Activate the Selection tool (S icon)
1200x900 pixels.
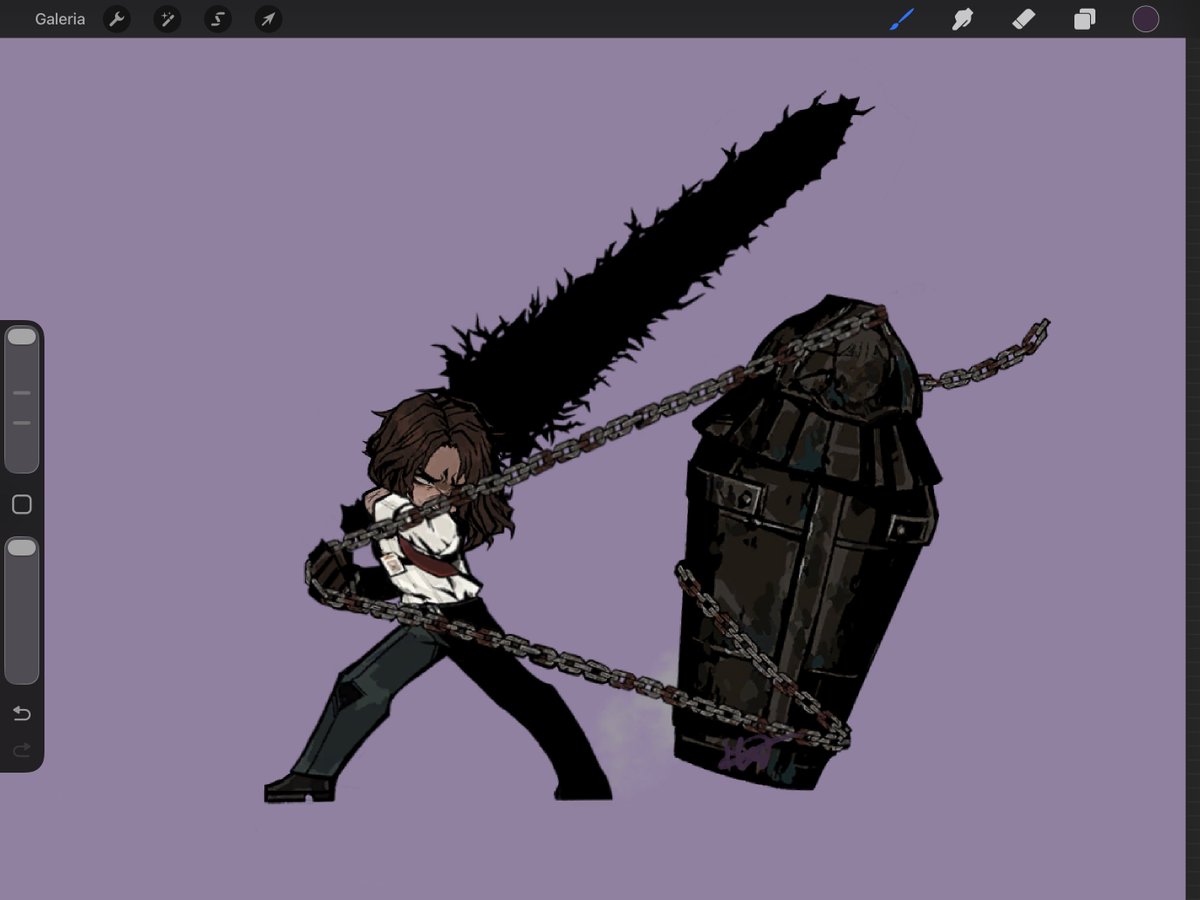(x=218, y=19)
